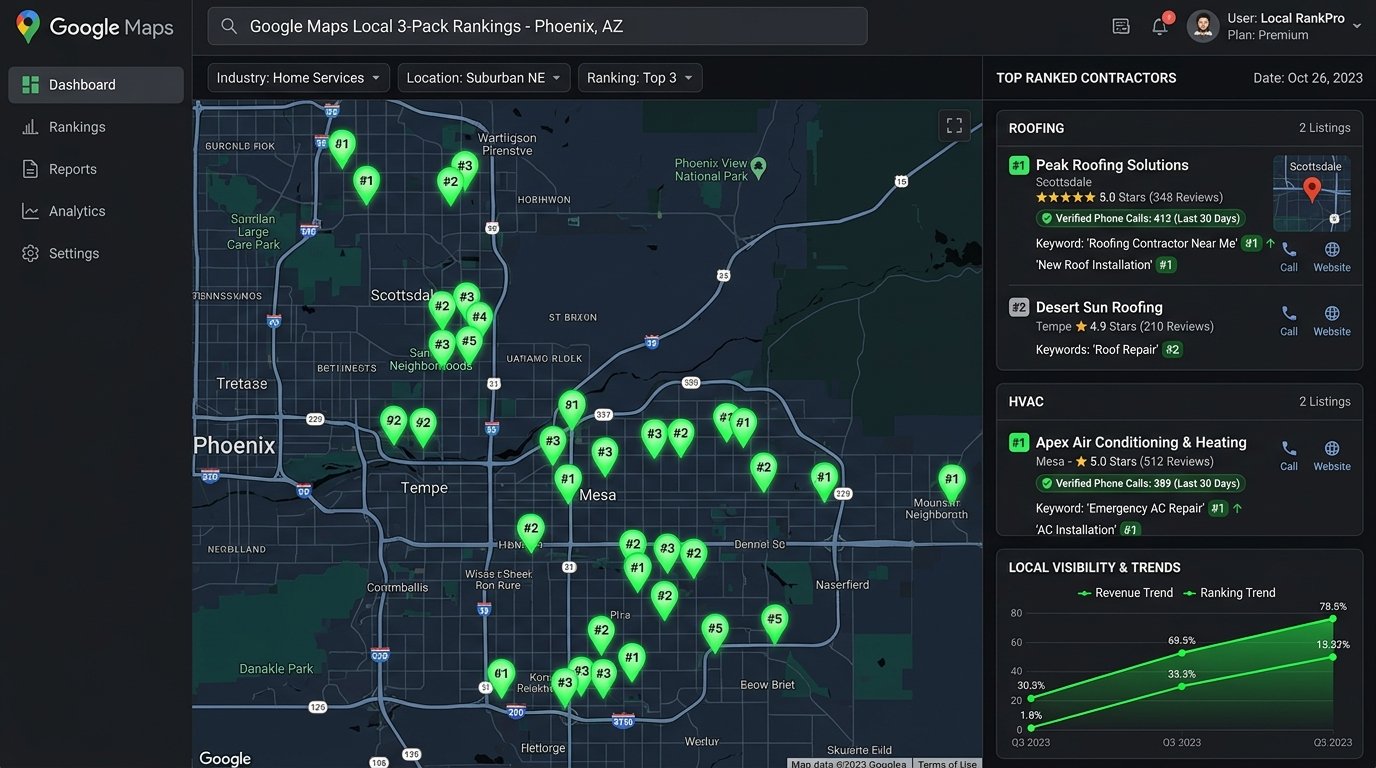Click TOP RANKED CONTRACTORS heading
The width and height of the screenshot is (1376, 768).
(x=1086, y=78)
